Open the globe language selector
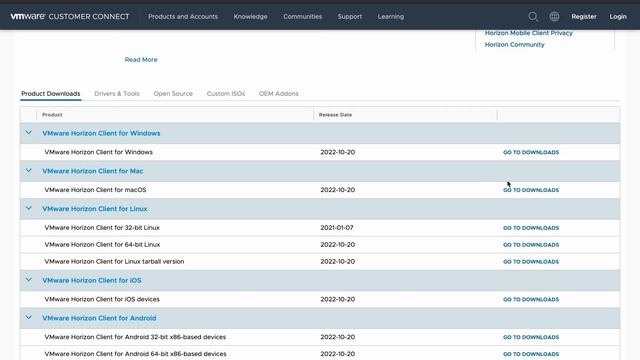 [x=554, y=16]
